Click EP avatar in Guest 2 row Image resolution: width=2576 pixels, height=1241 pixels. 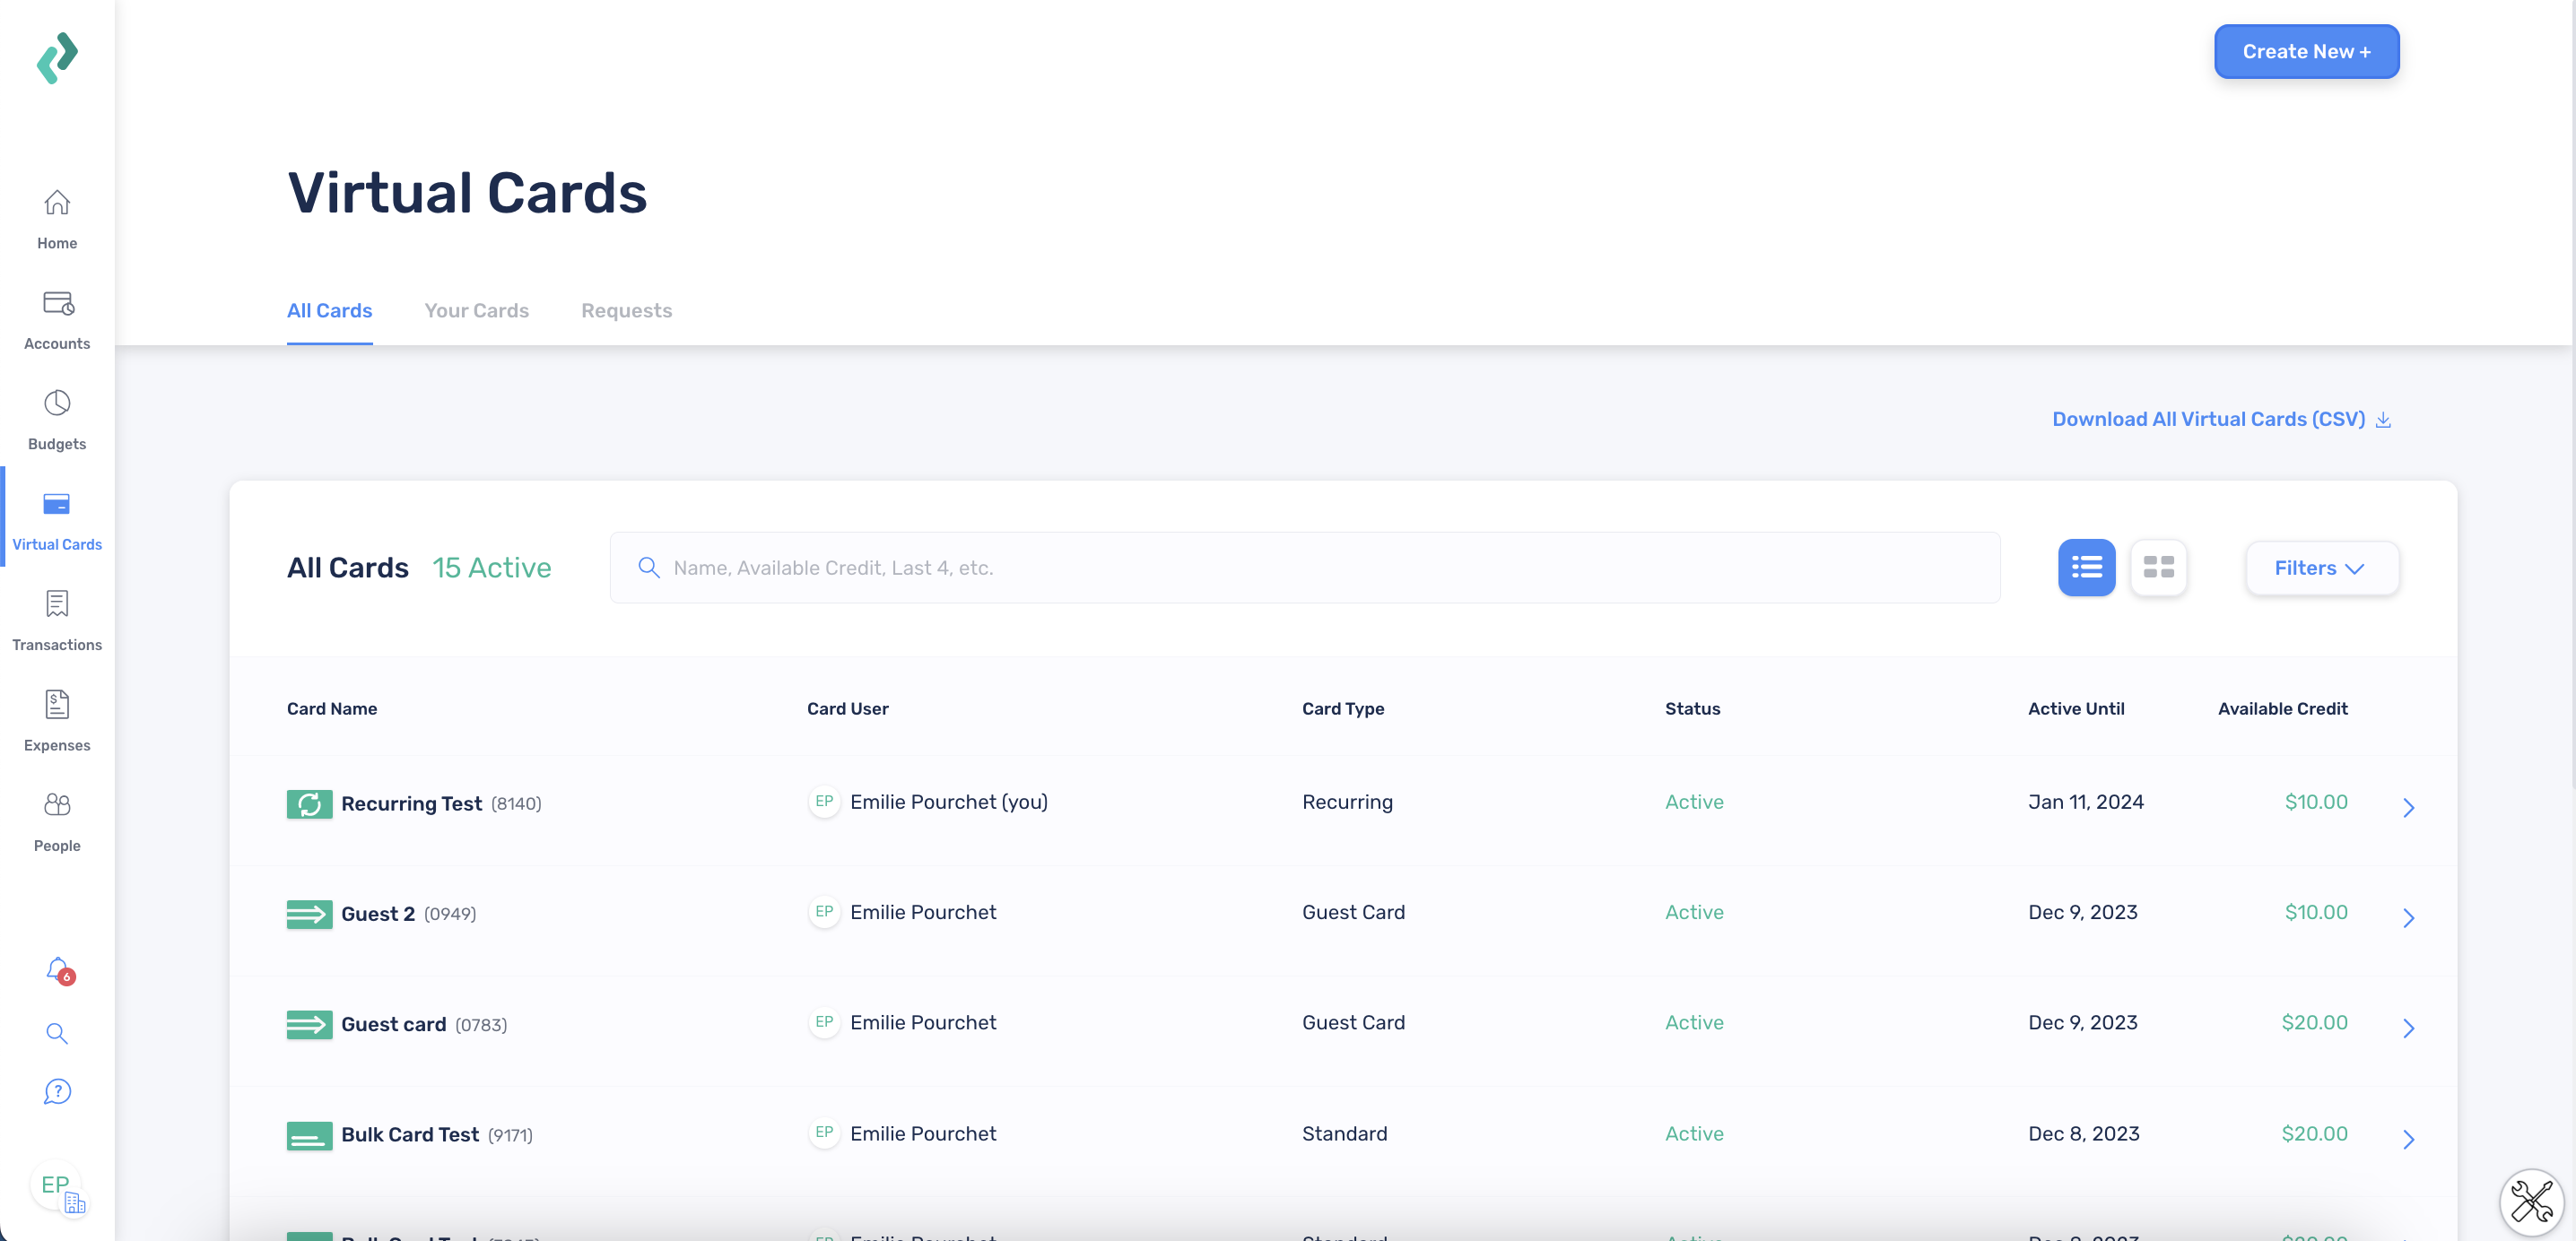coord(824,912)
